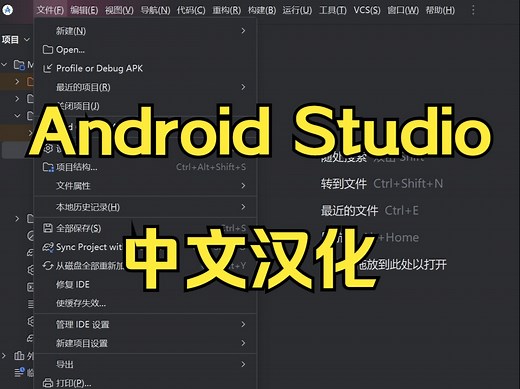Click 转到文件 hint in editor
Image resolution: width=520 pixels, height=389 pixels.
pos(344,184)
